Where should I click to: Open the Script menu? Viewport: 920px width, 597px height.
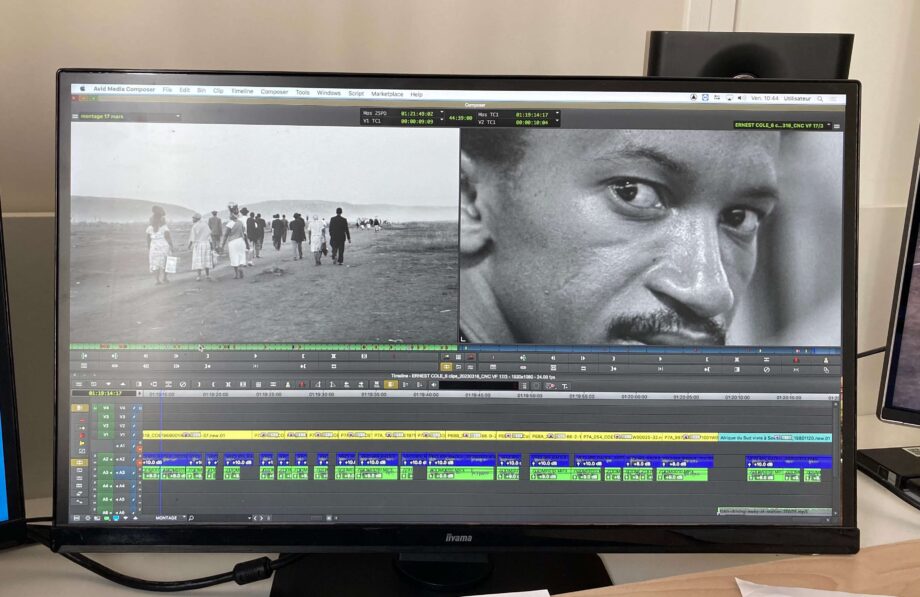tap(356, 93)
